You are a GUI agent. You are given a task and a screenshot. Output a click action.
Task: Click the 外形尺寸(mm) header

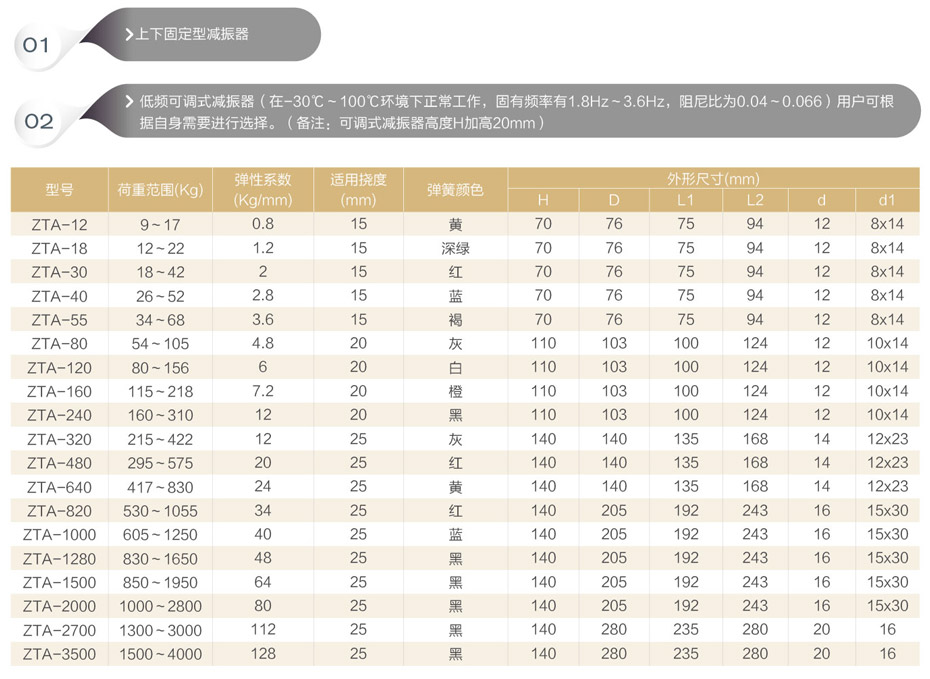(713, 179)
